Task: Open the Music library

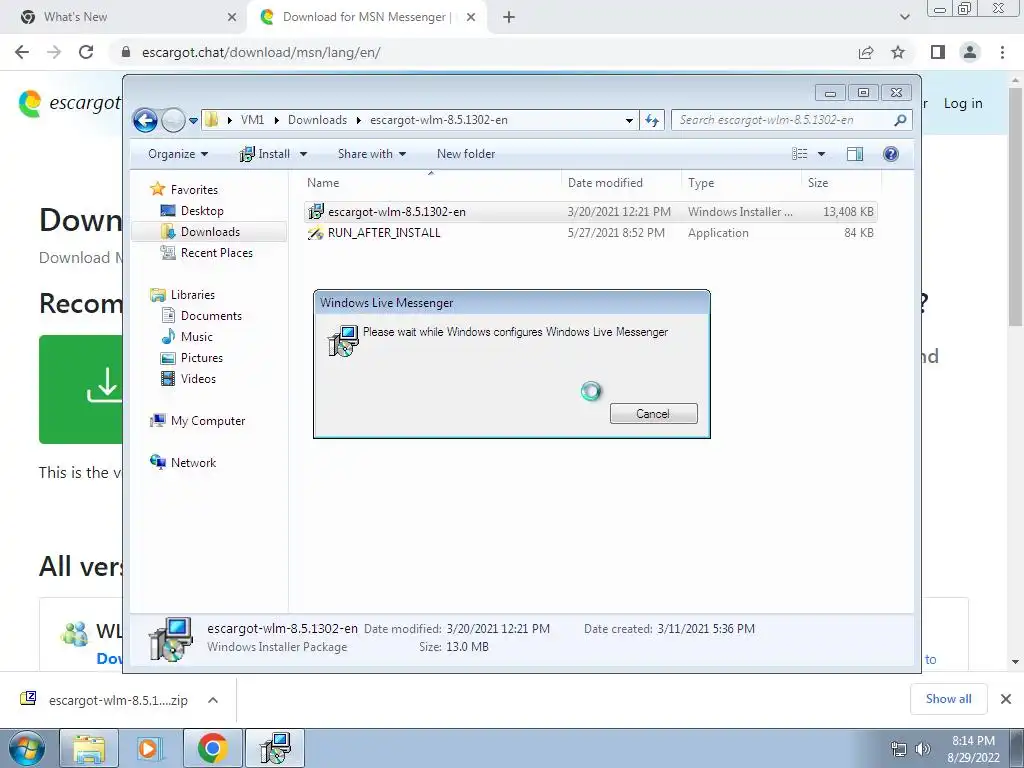Action: (197, 337)
